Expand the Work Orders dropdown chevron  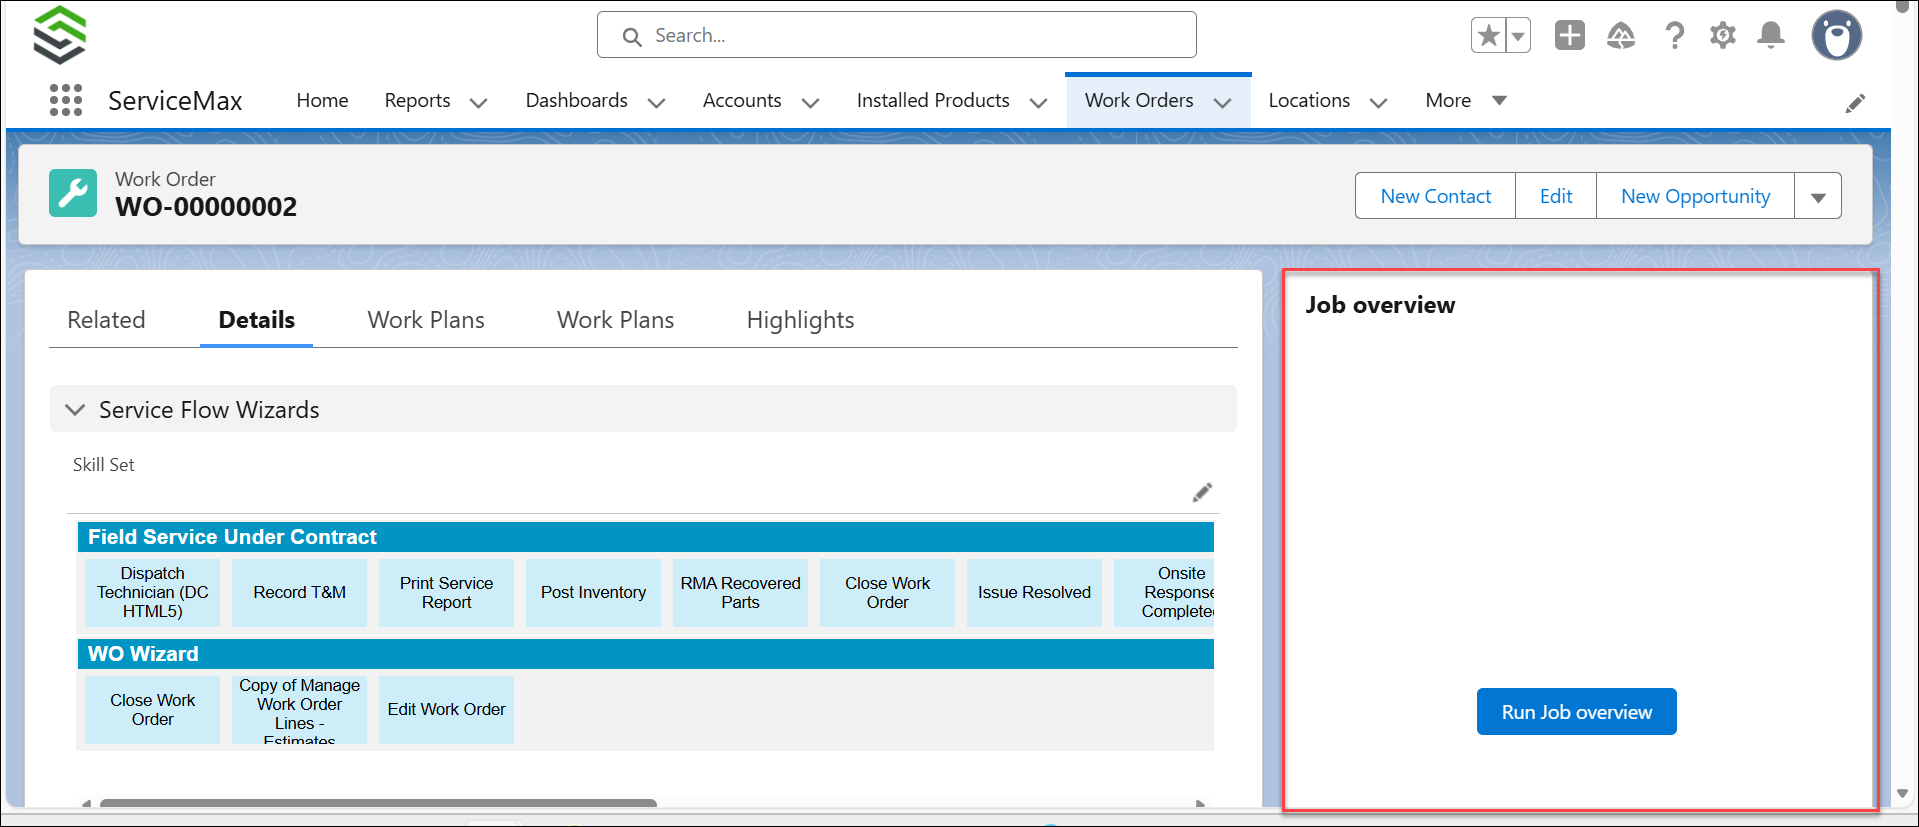point(1223,102)
